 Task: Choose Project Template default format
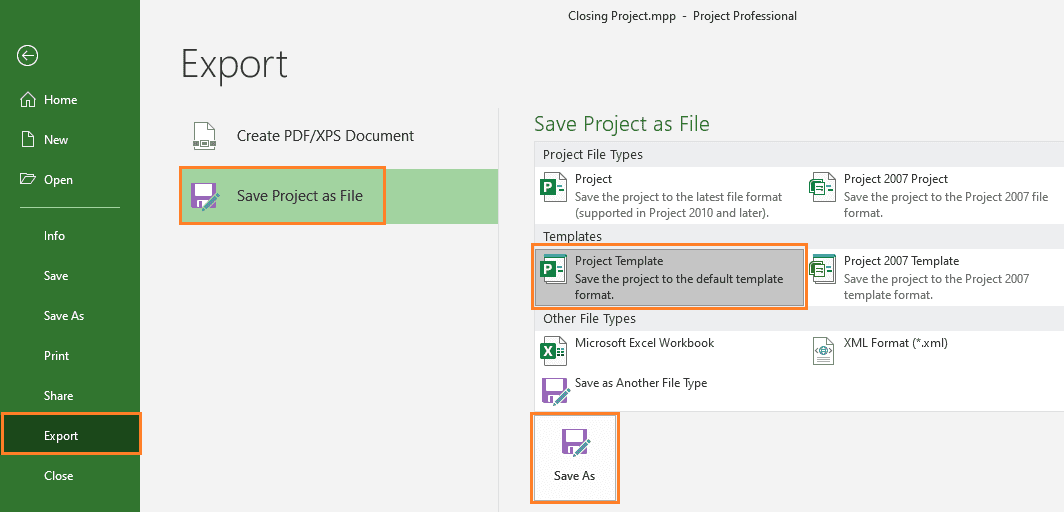point(669,278)
